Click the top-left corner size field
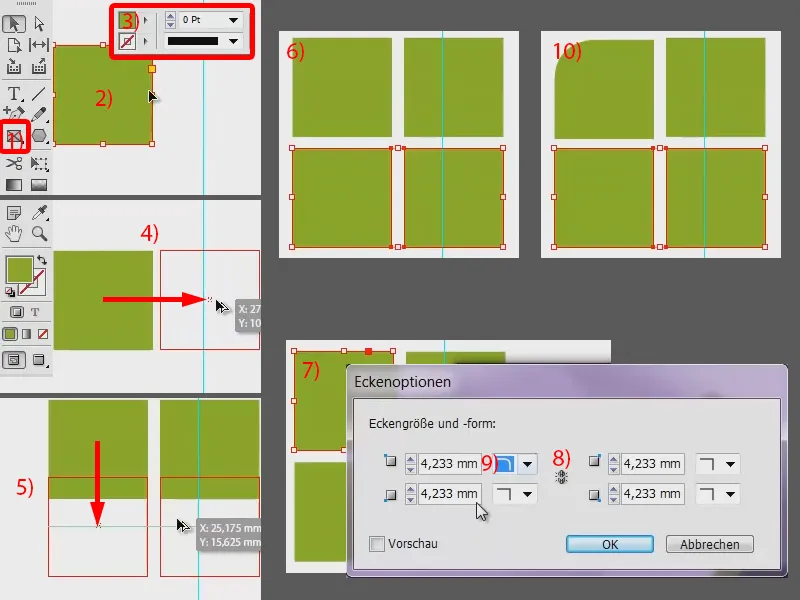This screenshot has width=800, height=600. 449,464
